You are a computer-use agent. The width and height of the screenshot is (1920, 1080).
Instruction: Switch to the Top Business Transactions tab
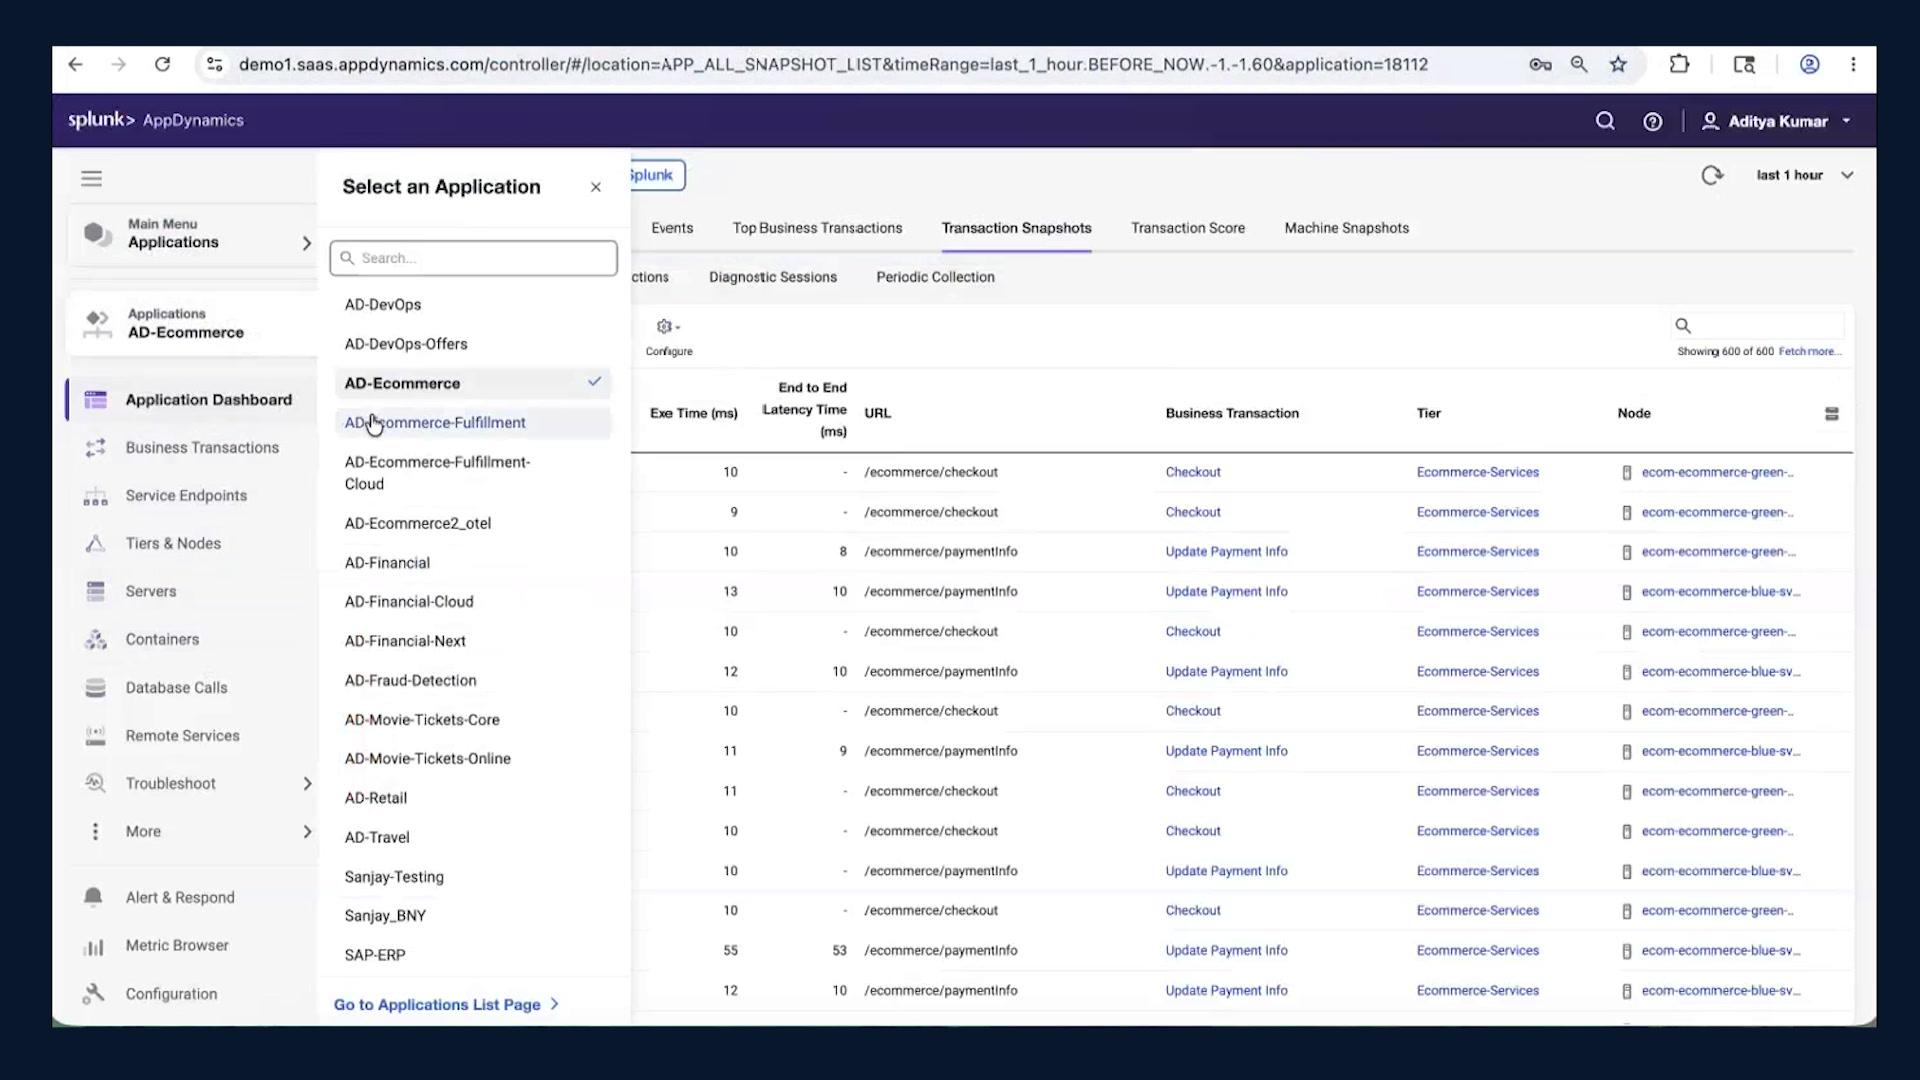(817, 228)
